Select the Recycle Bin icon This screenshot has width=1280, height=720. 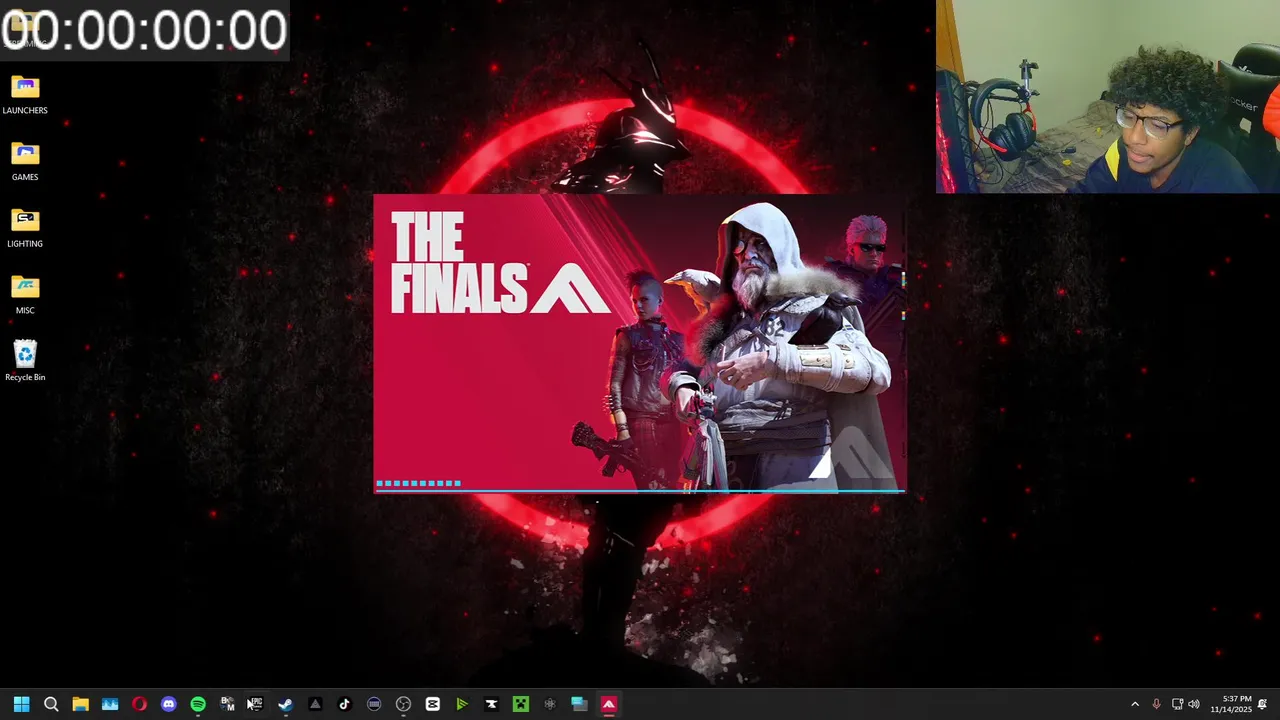coord(25,362)
